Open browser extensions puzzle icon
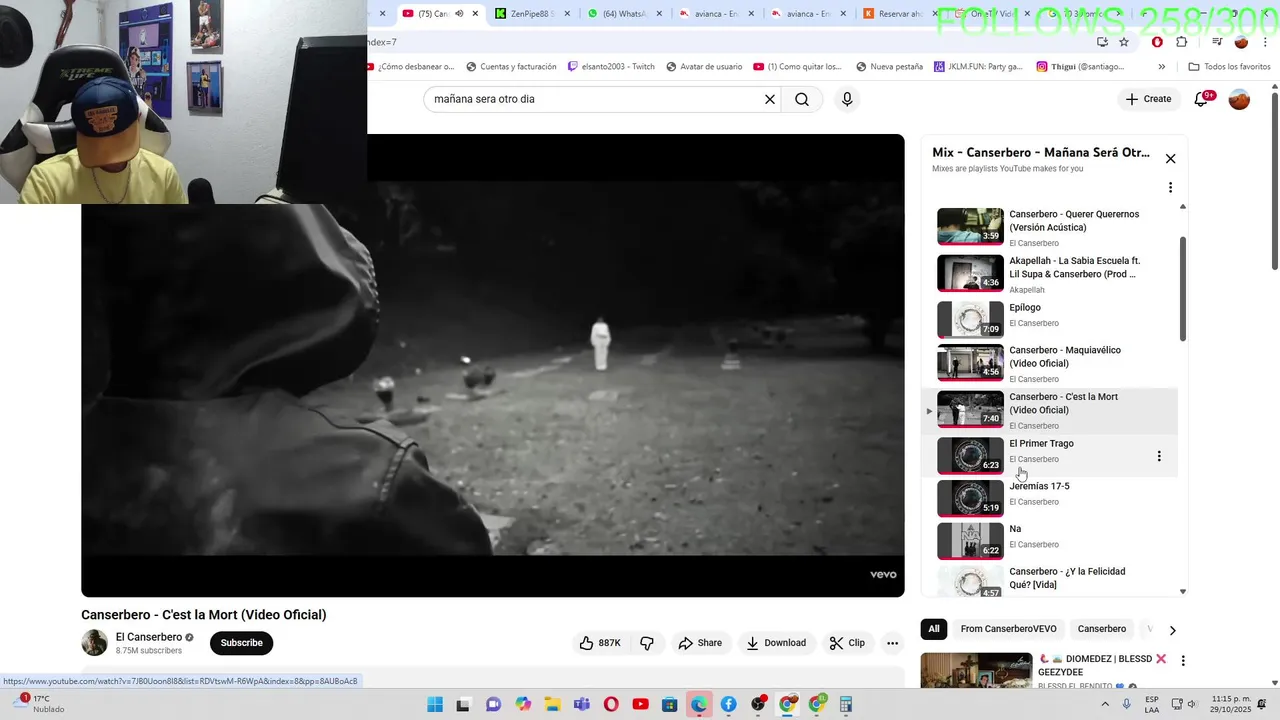Image resolution: width=1280 pixels, height=720 pixels. 1181,42
